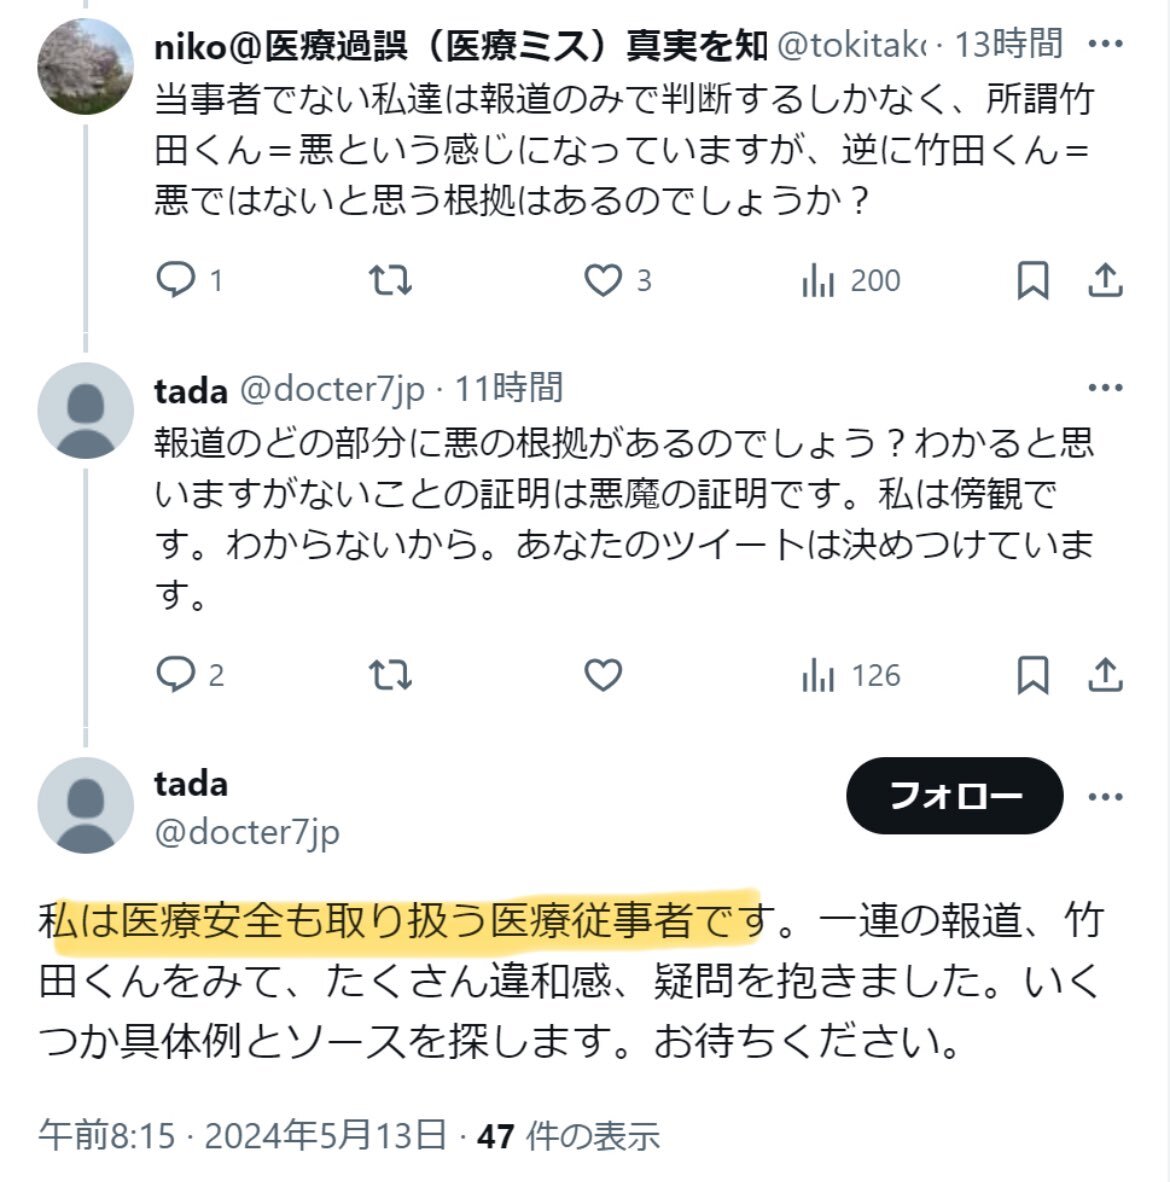Like tada's 11時間 tweet
The height and width of the screenshot is (1182, 1170).
[603, 674]
